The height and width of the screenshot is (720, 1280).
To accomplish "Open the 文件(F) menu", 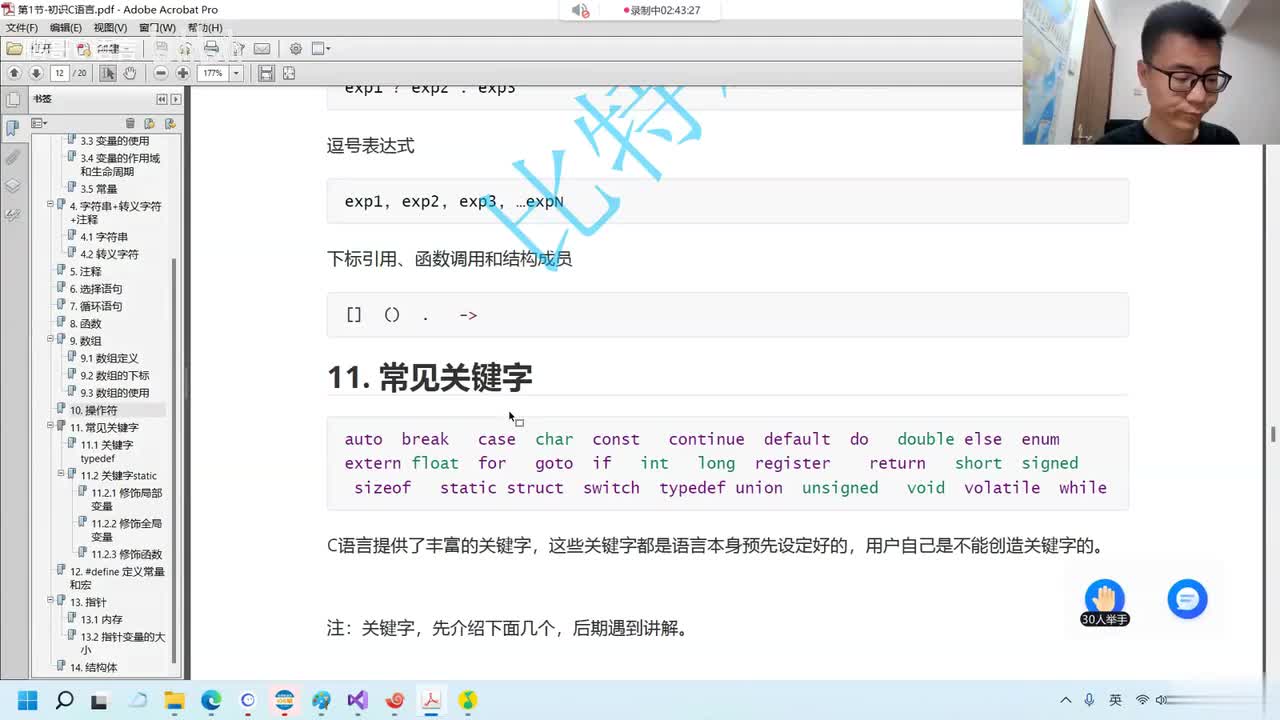I will tap(22, 28).
